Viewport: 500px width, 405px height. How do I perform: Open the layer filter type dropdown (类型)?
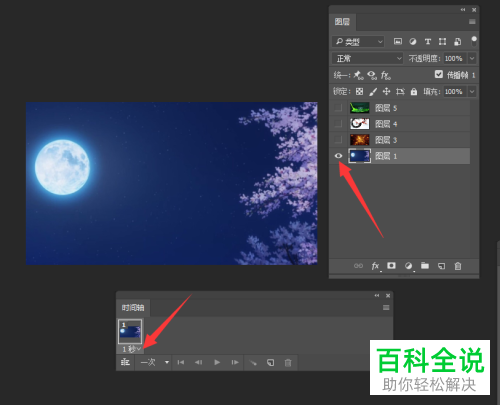(x=358, y=42)
